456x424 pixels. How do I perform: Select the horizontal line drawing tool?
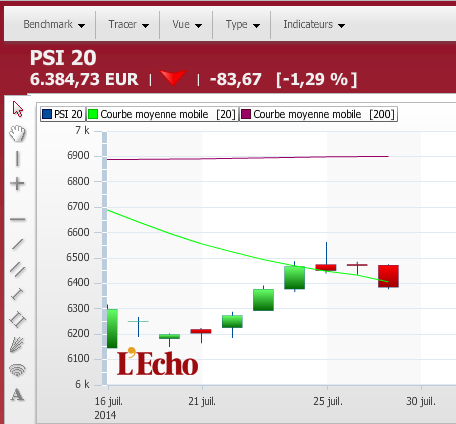(18, 219)
